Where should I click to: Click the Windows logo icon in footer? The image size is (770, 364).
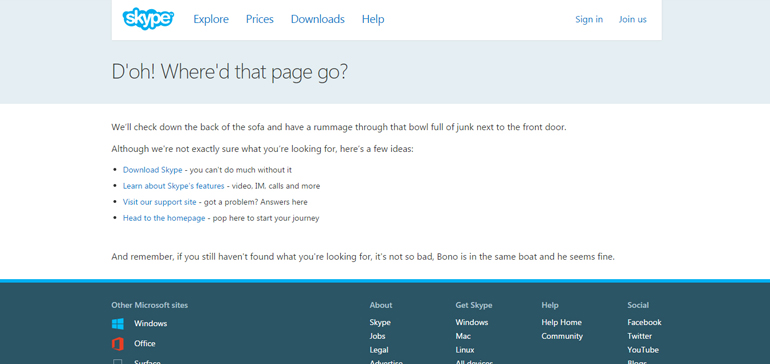(x=117, y=323)
